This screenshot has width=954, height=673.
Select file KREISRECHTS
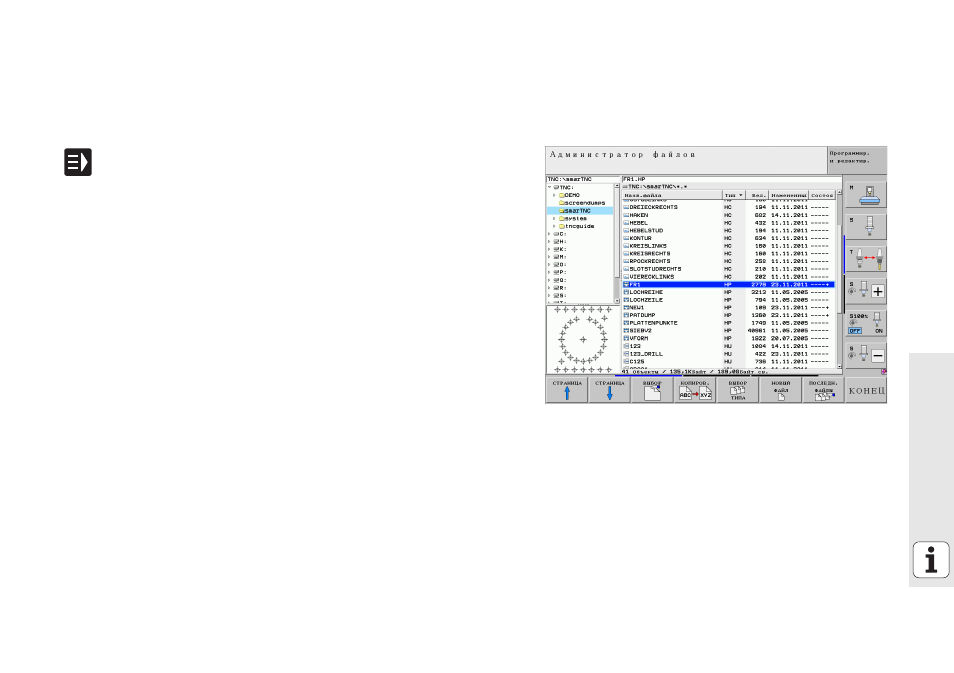point(728,254)
